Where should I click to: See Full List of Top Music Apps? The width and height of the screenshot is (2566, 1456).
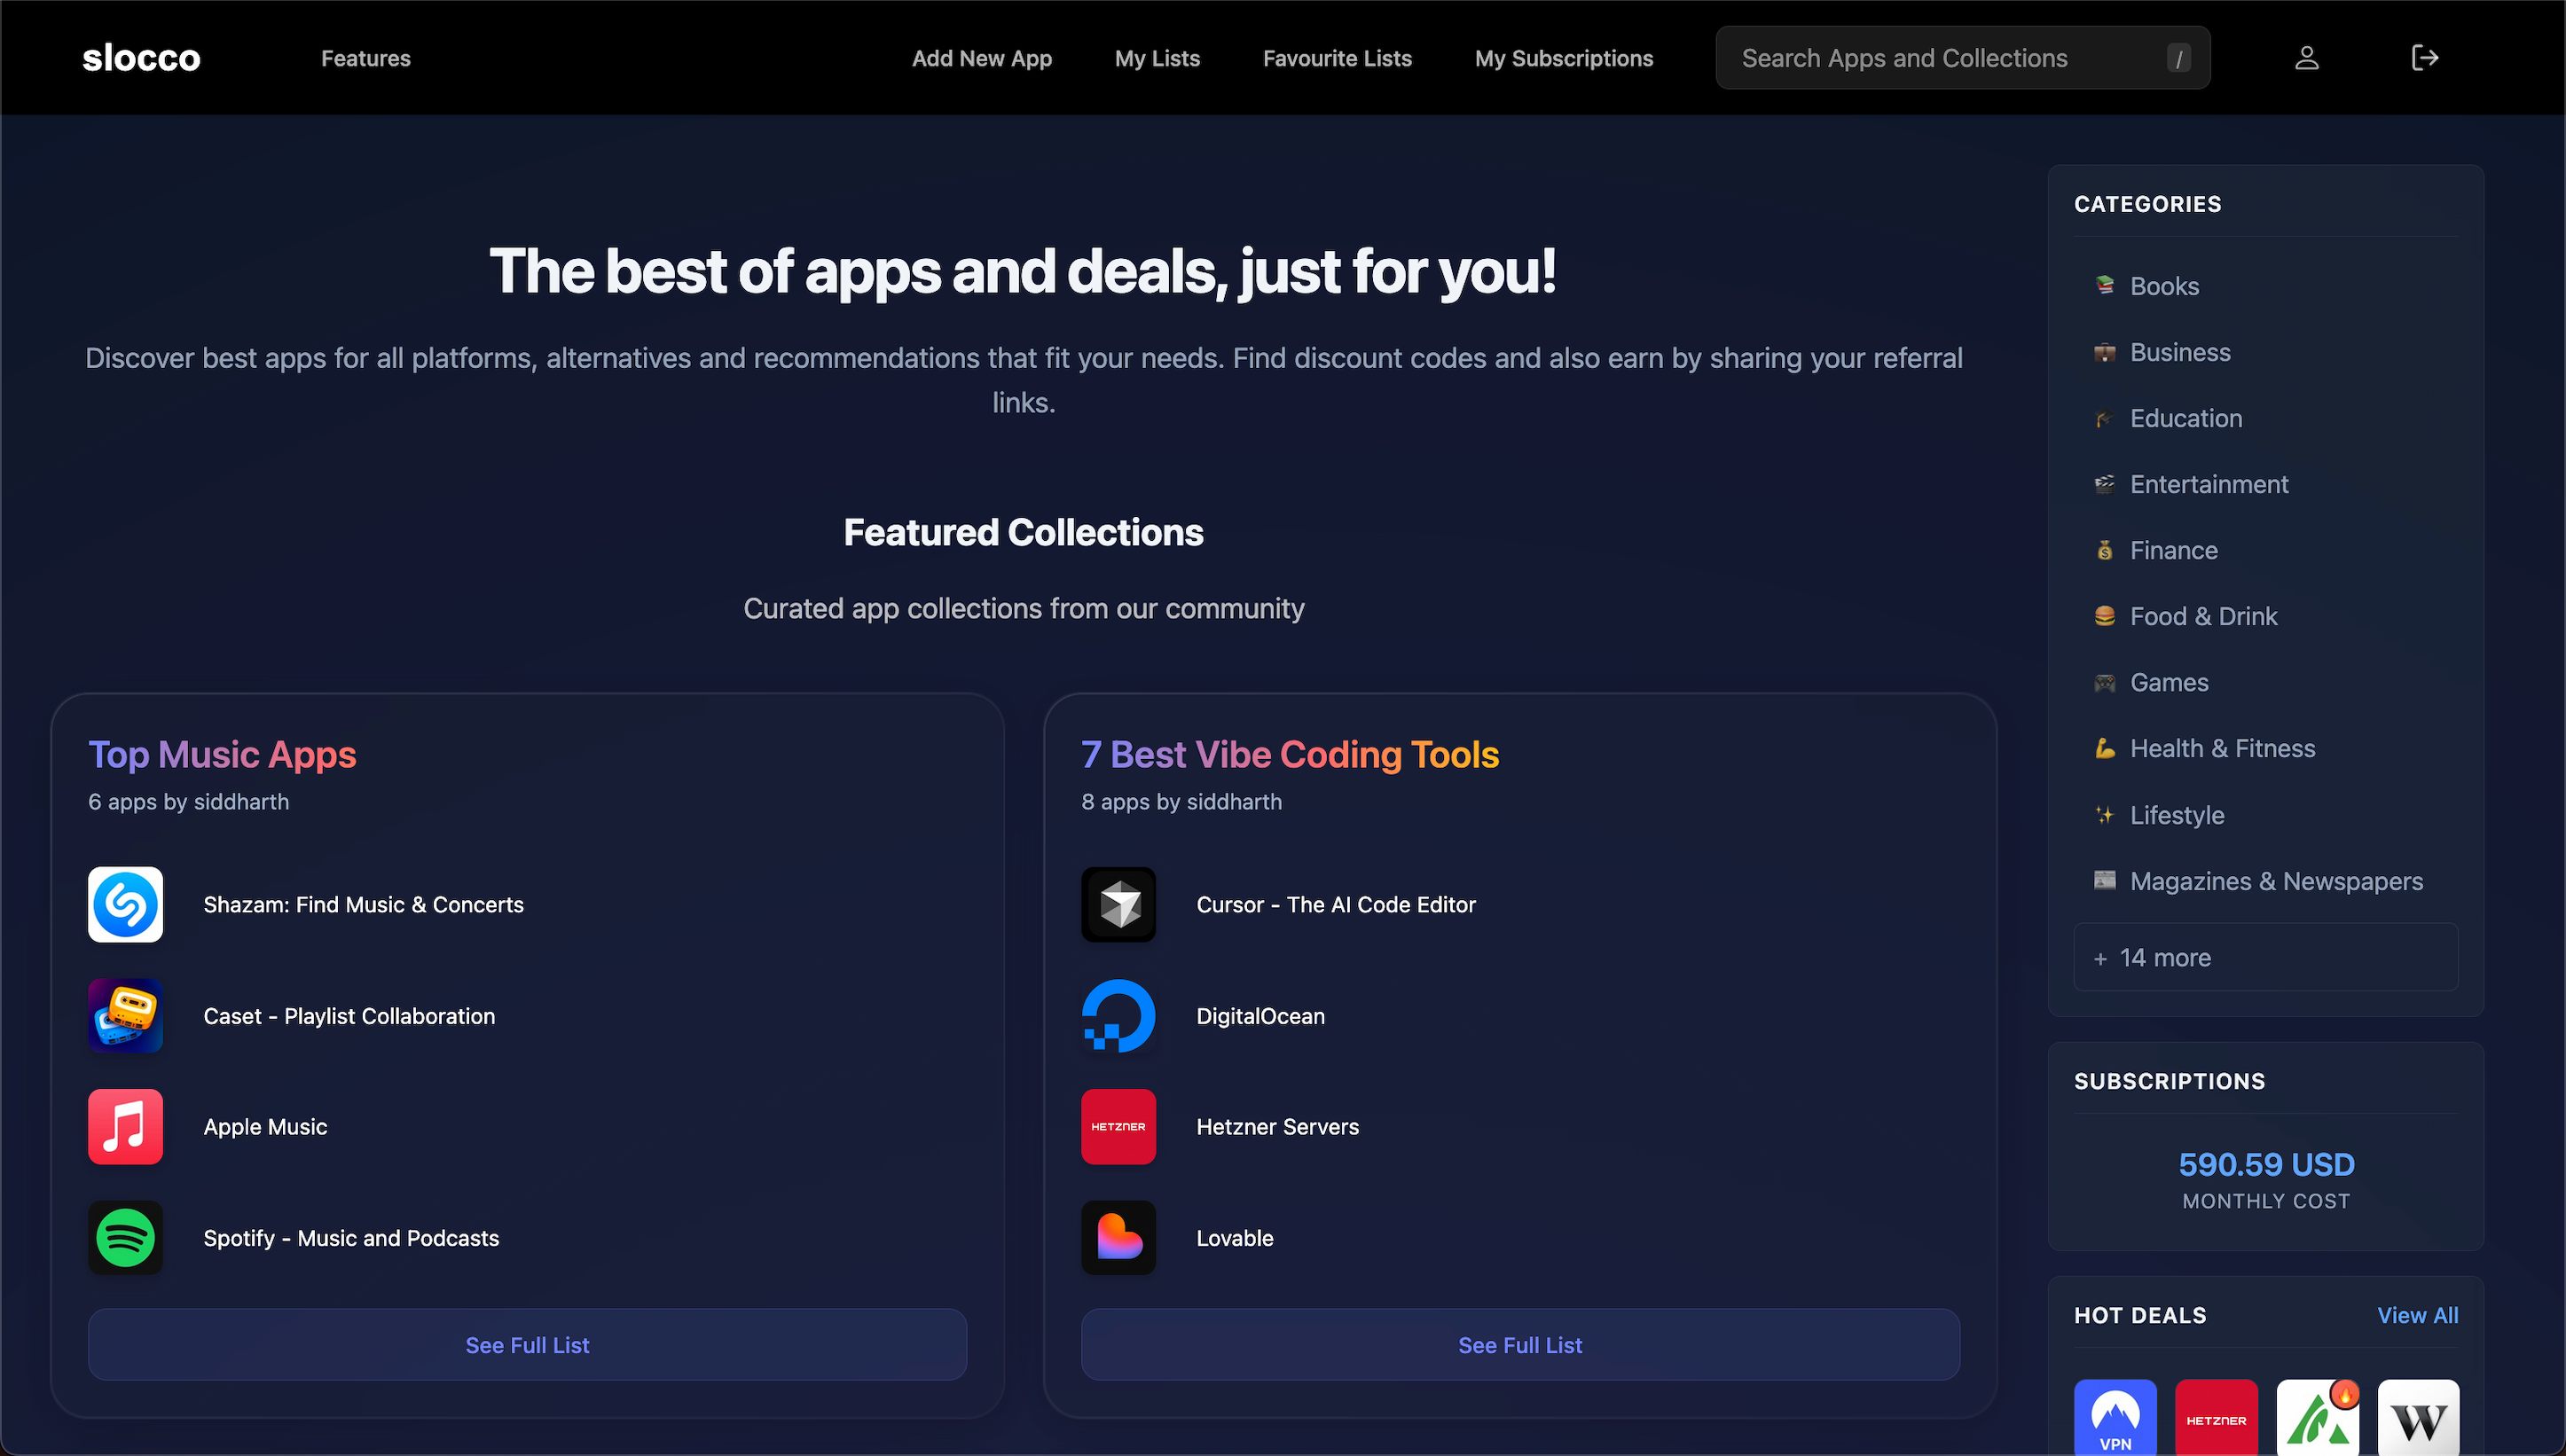(527, 1344)
